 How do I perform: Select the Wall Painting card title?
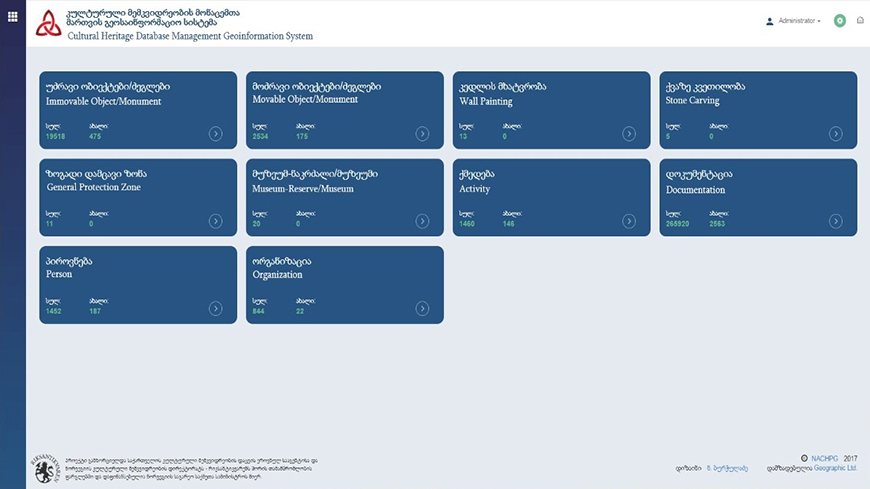pyautogui.click(x=485, y=102)
